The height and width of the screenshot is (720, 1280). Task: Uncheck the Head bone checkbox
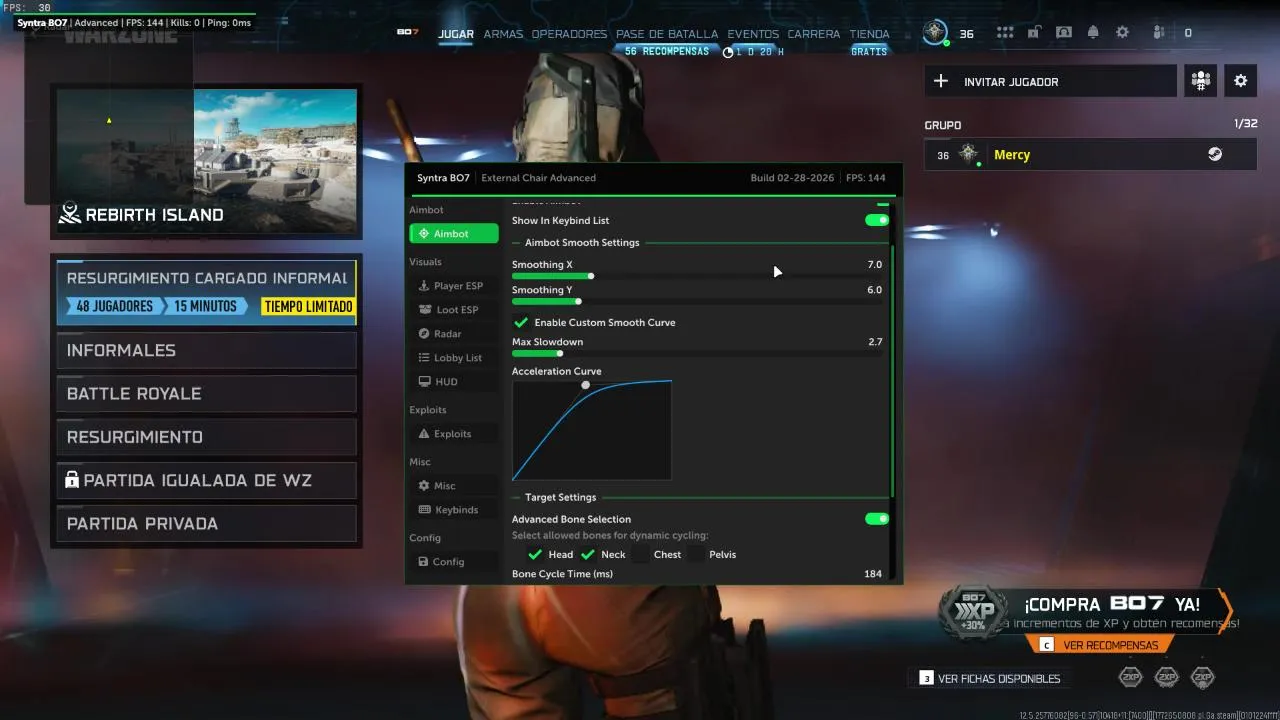[535, 555]
